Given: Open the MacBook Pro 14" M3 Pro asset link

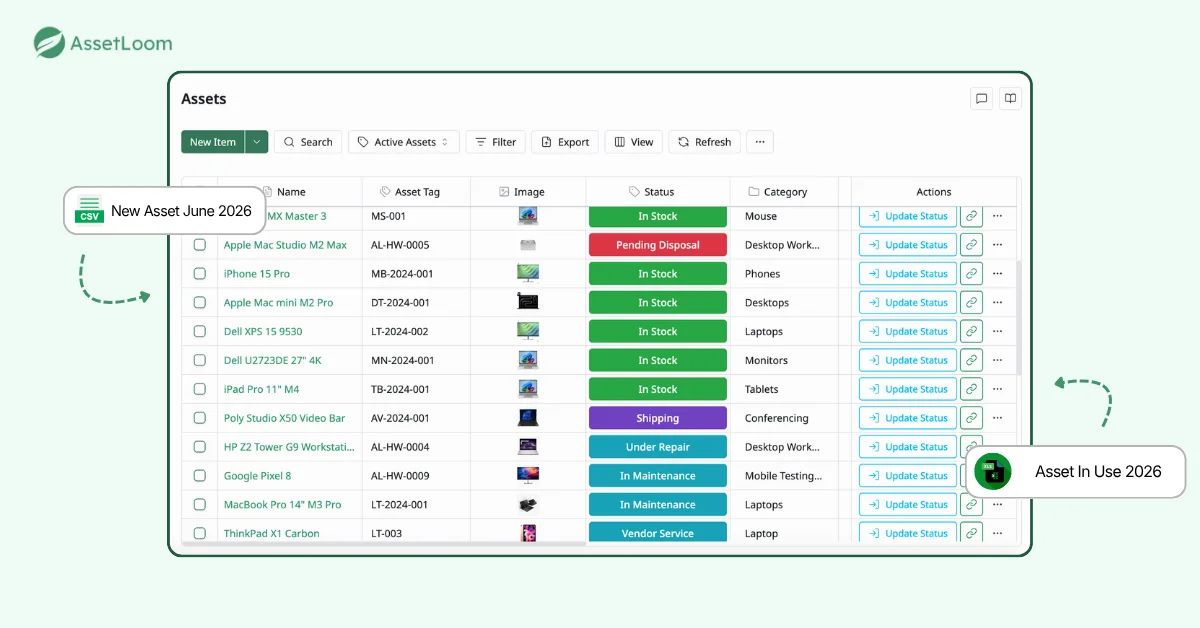Looking at the screenshot, I should pyautogui.click(x=283, y=505).
